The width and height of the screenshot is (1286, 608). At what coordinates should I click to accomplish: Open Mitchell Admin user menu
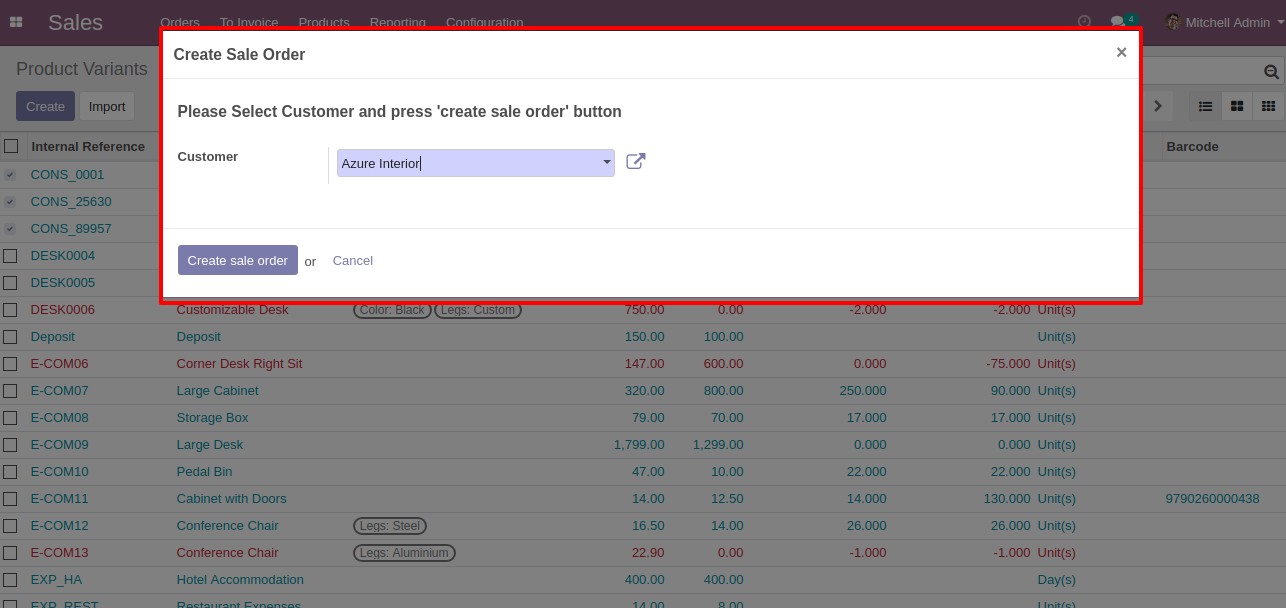pyautogui.click(x=1225, y=22)
